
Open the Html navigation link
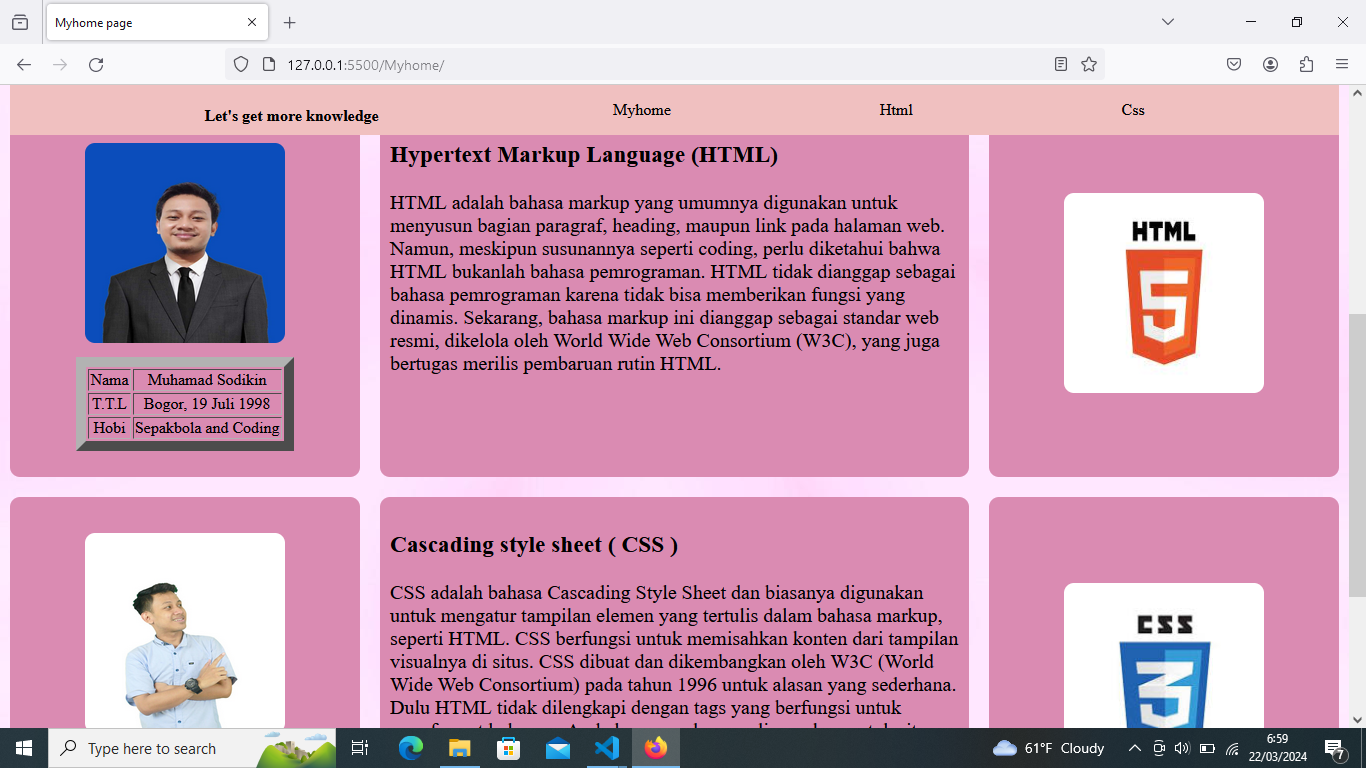point(896,110)
